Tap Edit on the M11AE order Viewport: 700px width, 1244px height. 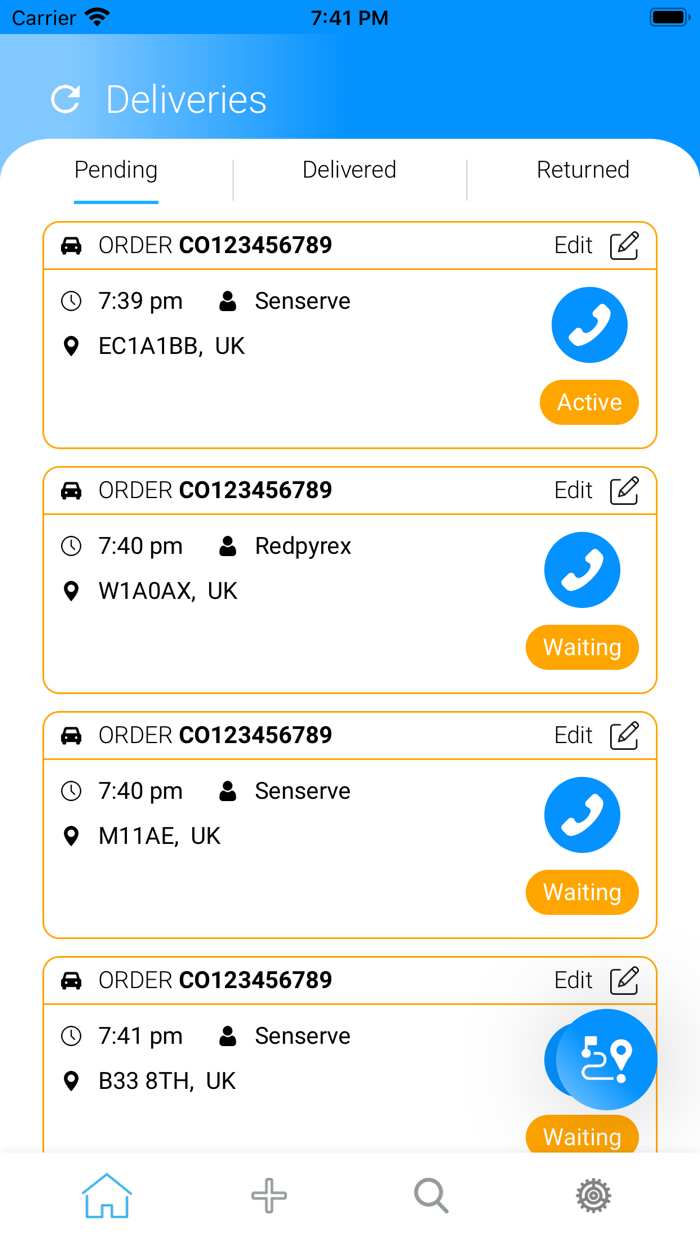596,735
